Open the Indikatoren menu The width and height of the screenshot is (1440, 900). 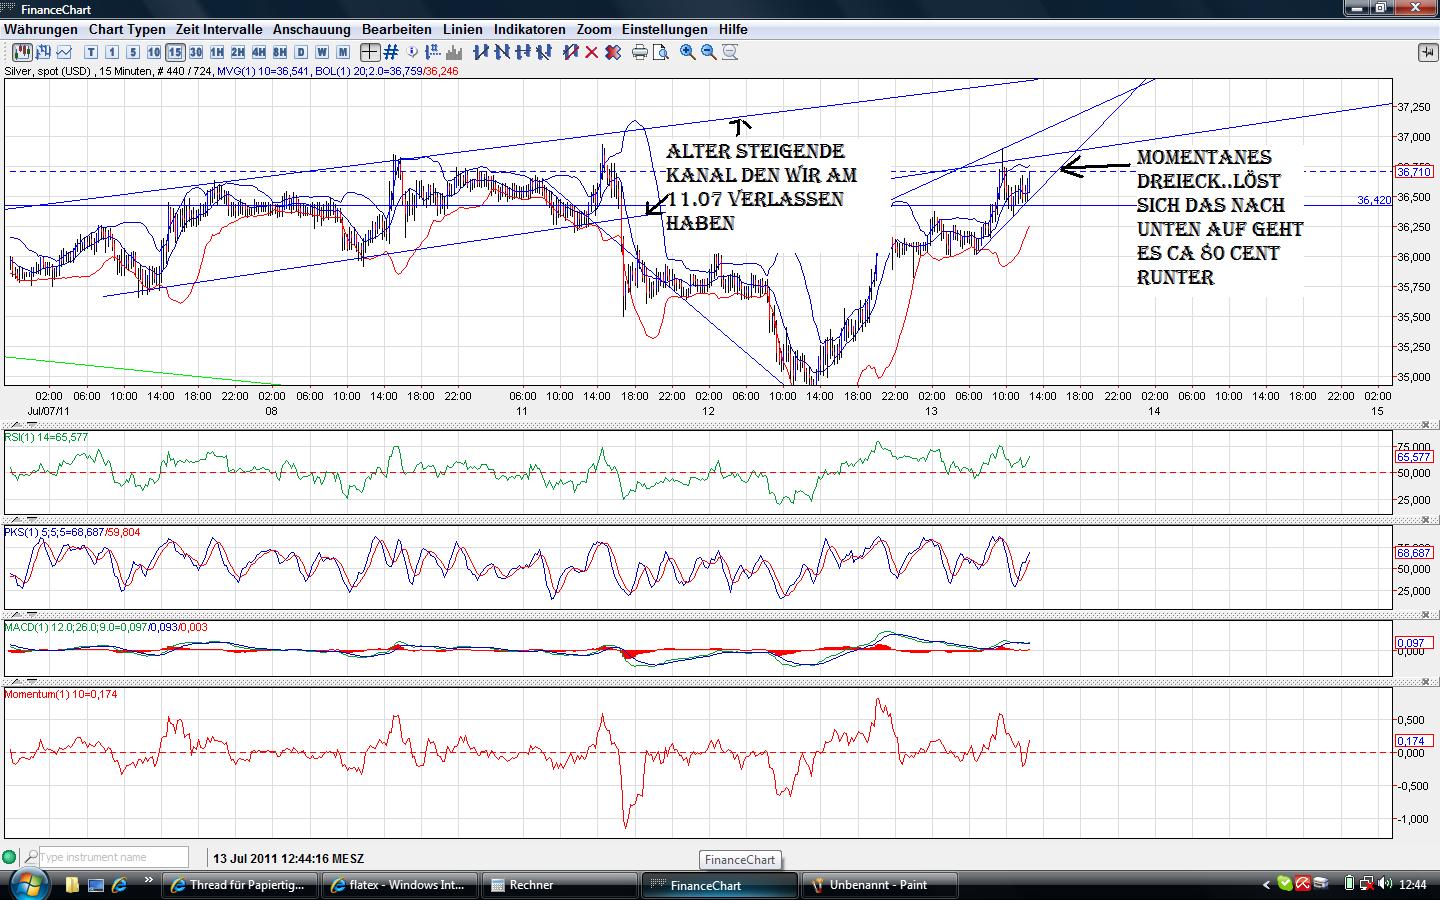coord(530,29)
